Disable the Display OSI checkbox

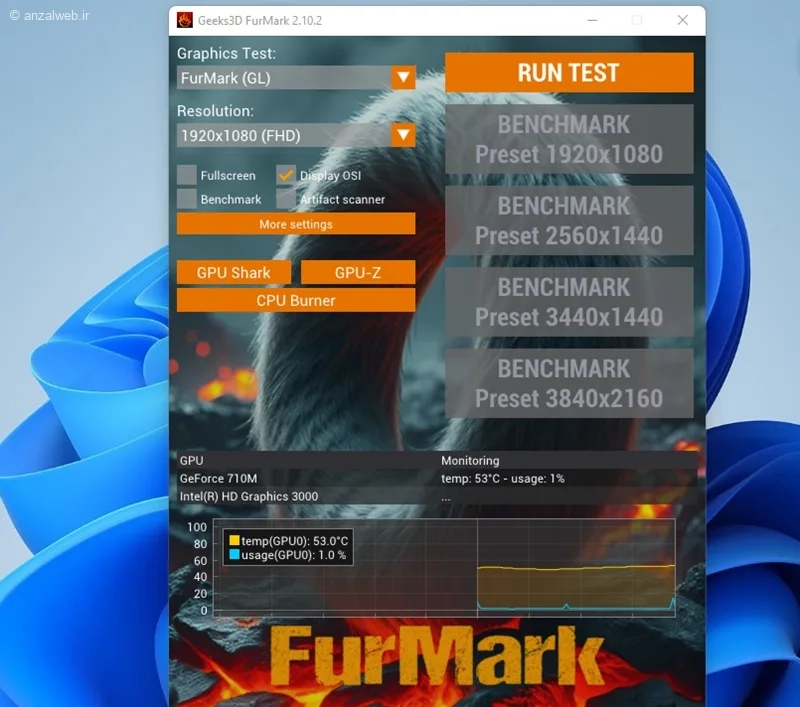coord(286,175)
